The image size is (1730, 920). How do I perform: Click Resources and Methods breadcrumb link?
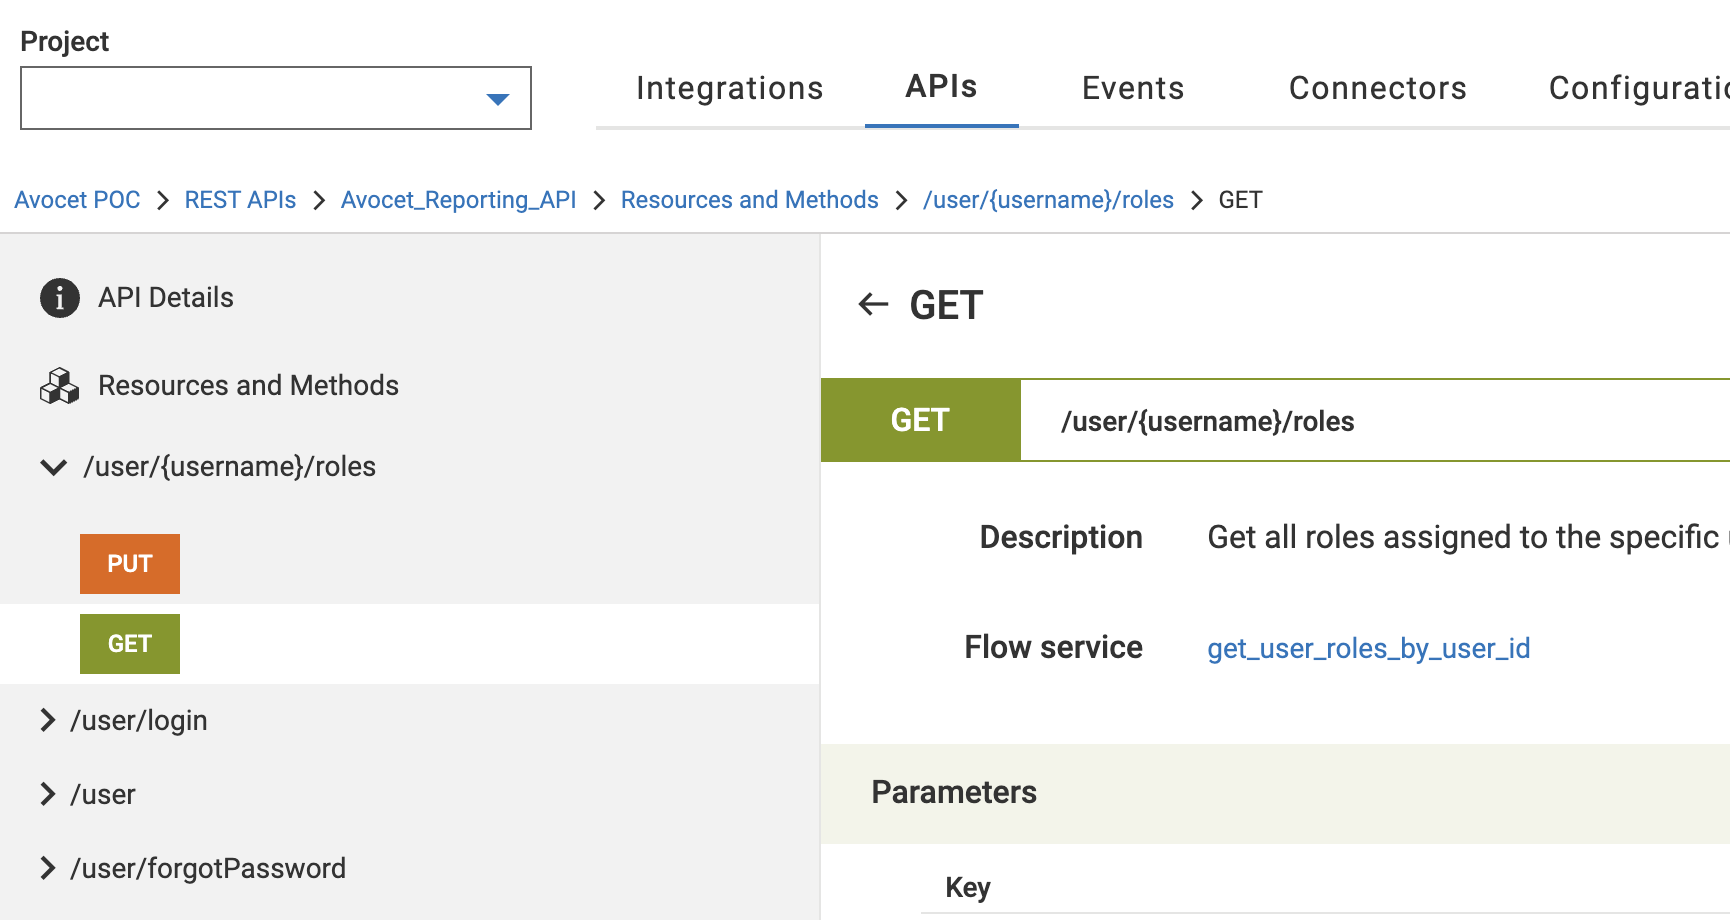point(750,200)
